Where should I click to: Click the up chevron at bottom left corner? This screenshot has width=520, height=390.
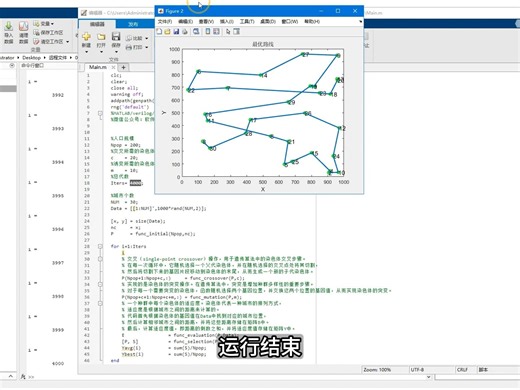tap(10, 376)
